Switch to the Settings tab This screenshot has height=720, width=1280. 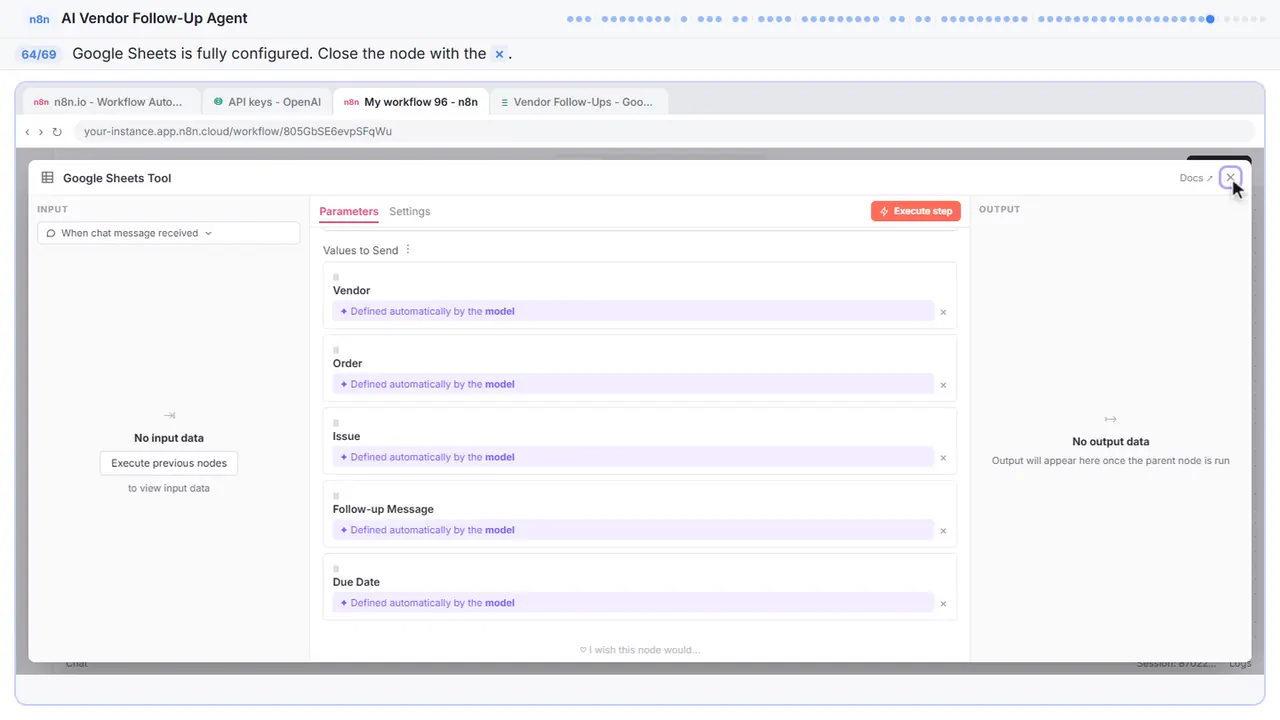point(409,211)
